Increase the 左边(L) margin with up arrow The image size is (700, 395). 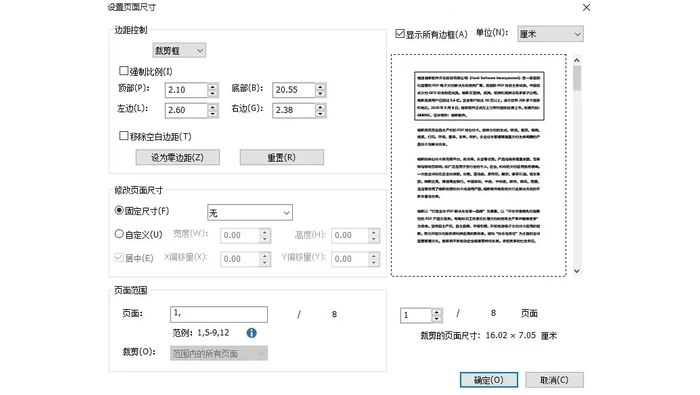click(x=213, y=107)
